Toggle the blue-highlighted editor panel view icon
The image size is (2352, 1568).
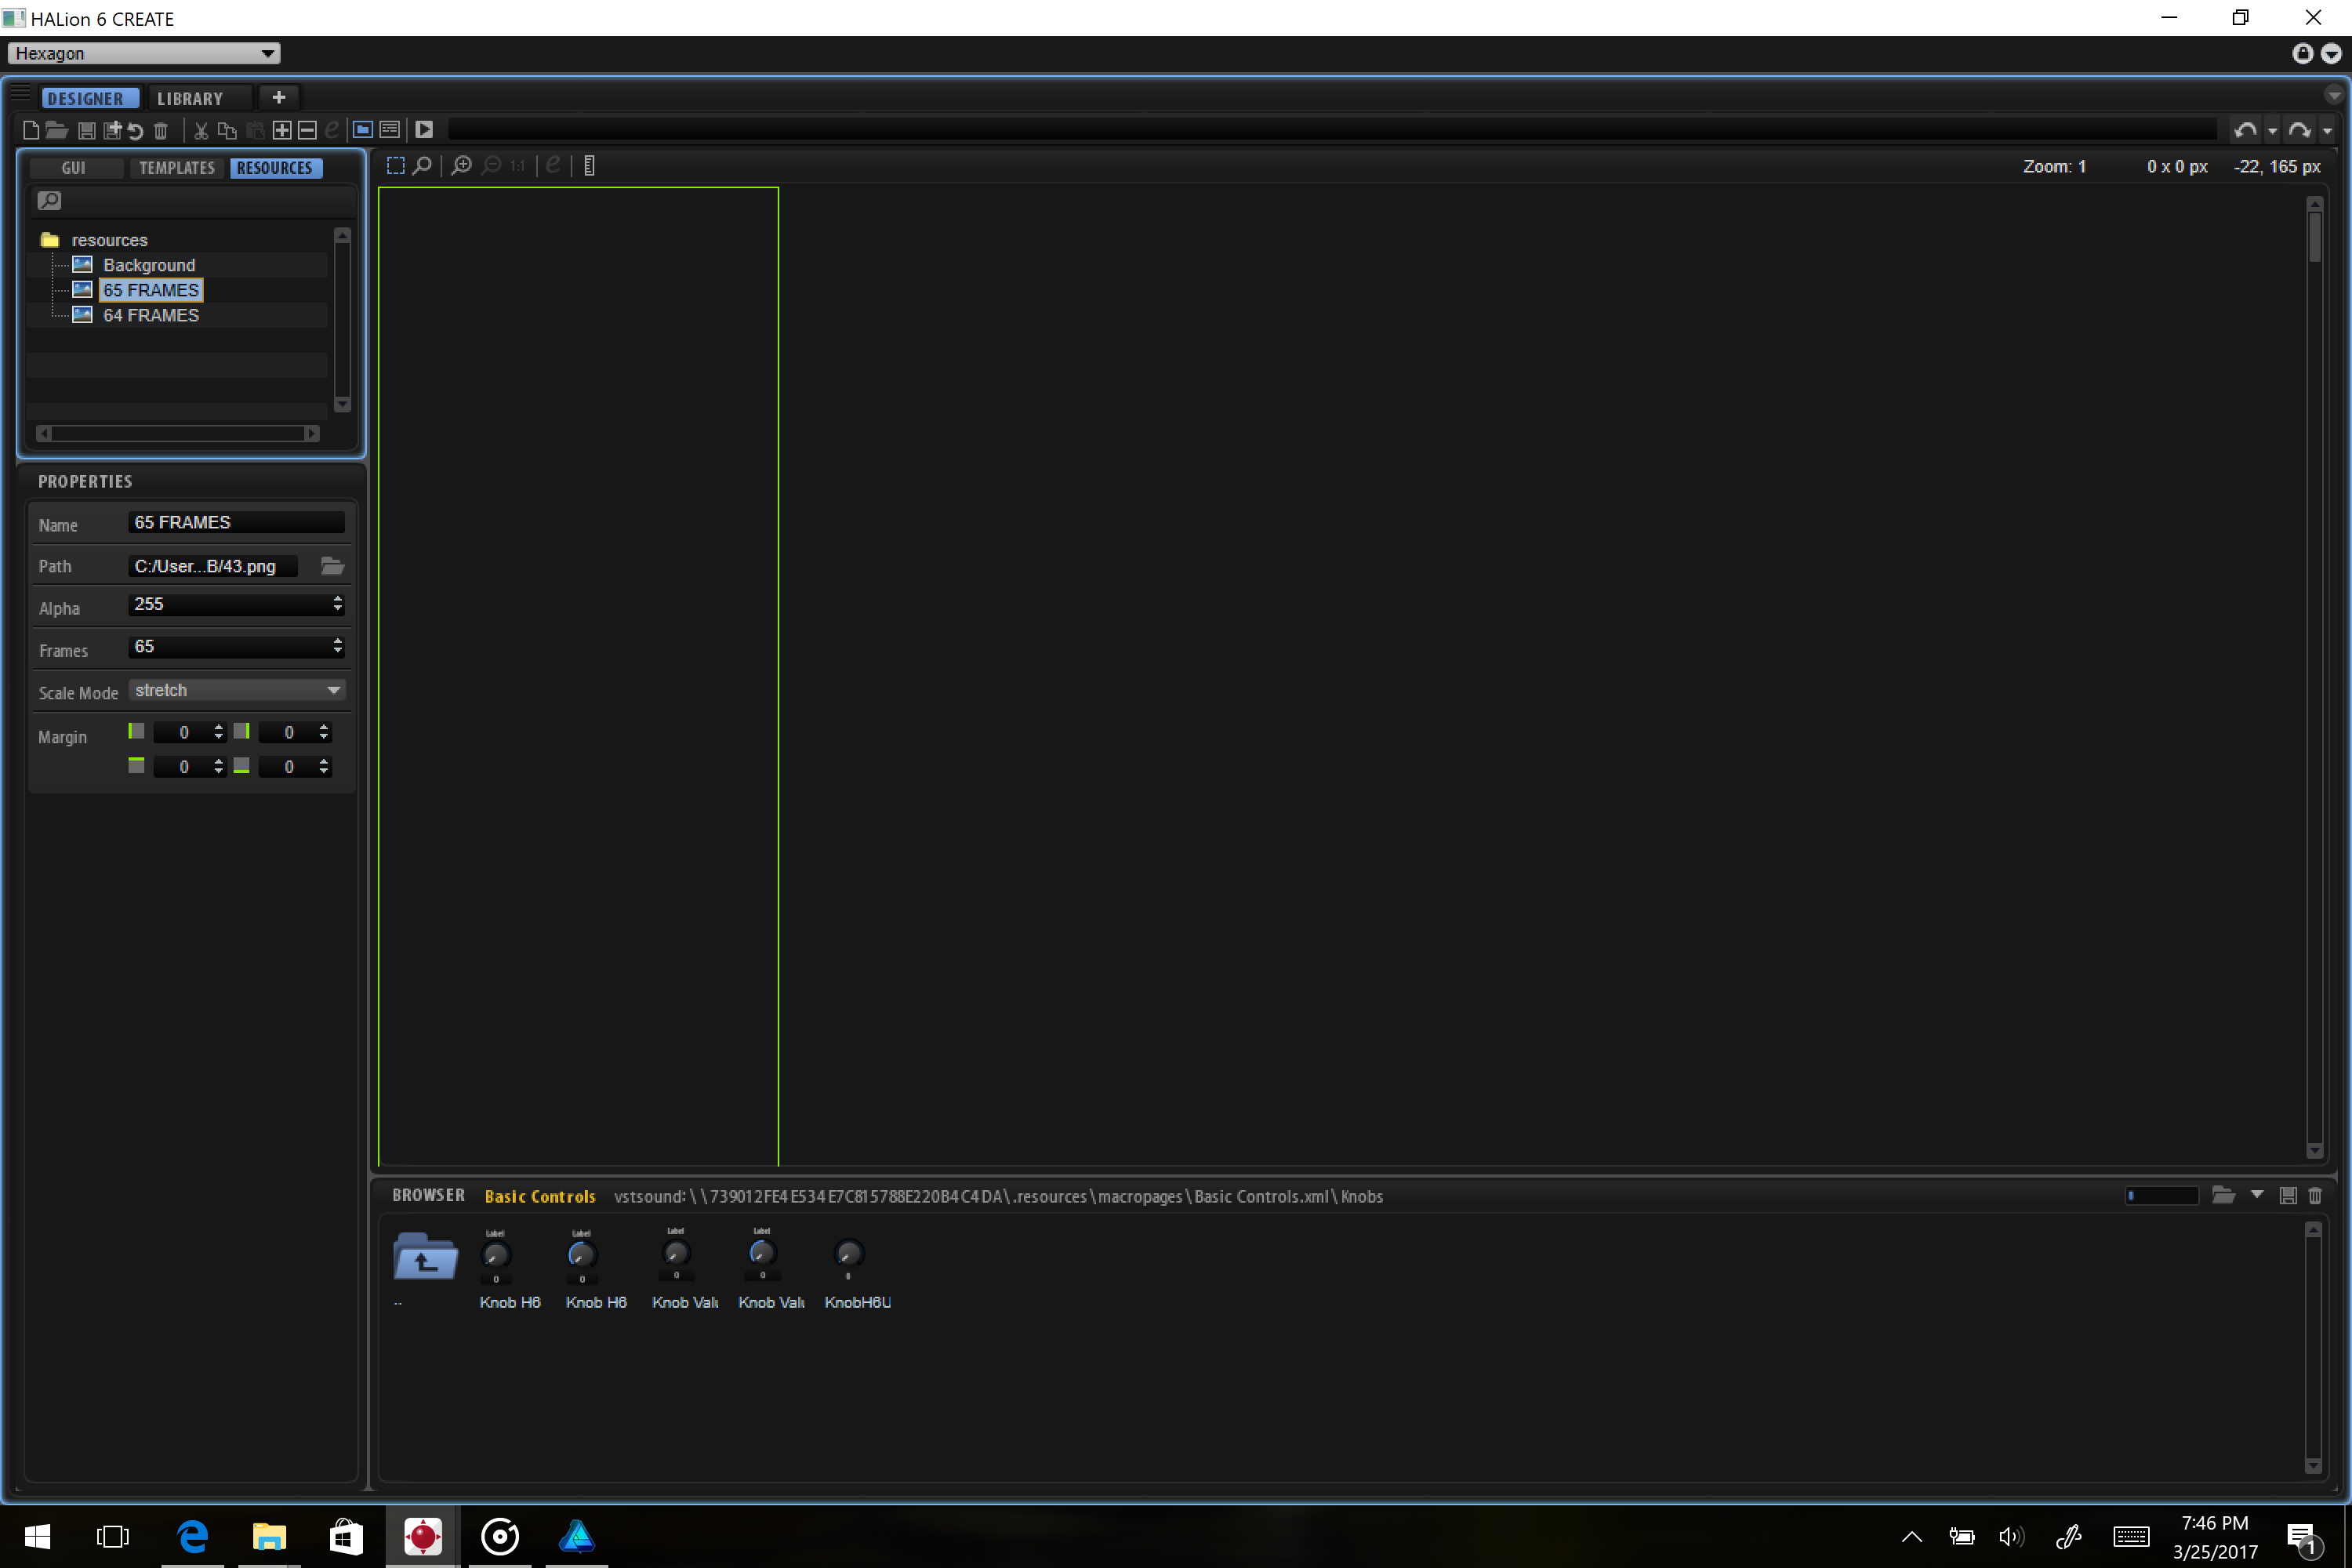click(363, 130)
